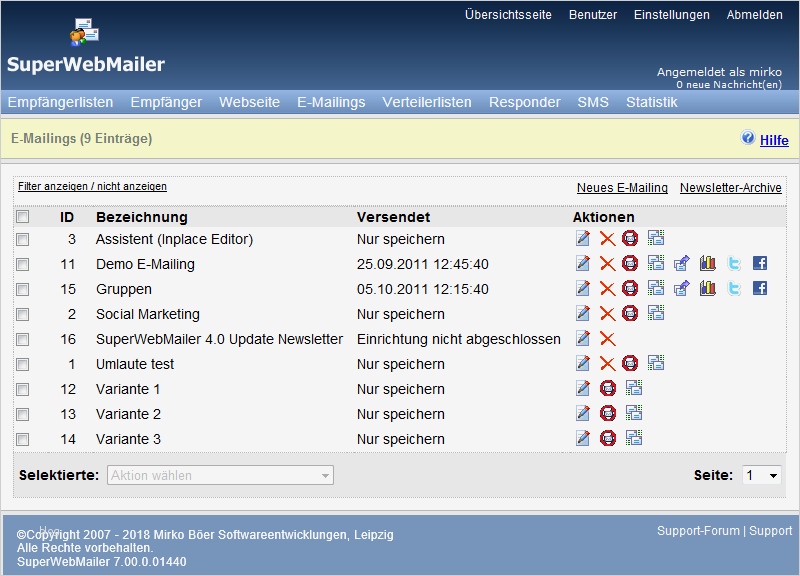The image size is (800, 576).
Task: Click envelope-with-arrow icon in Demo E-Mailing row
Action: (682, 263)
